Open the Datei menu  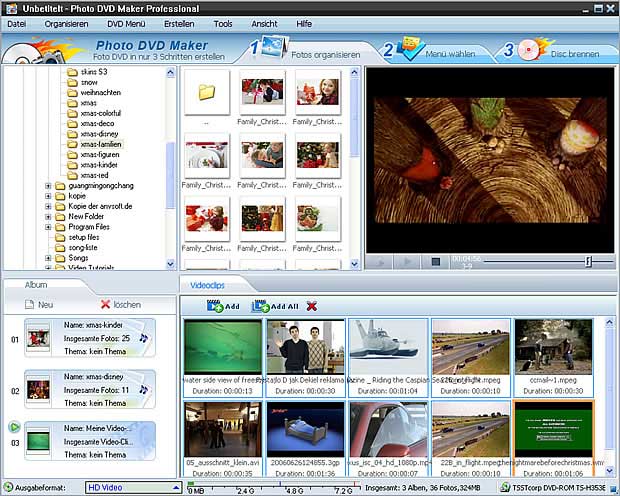pyautogui.click(x=17, y=24)
